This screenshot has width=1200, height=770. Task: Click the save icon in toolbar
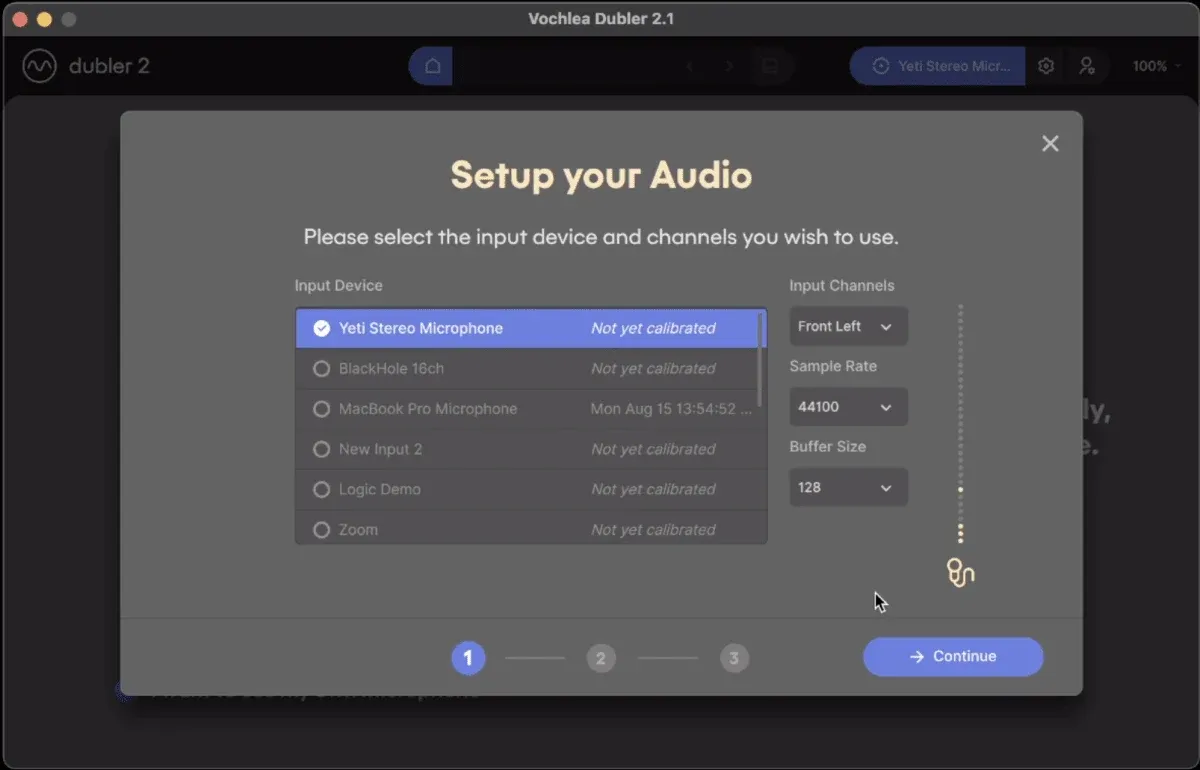(769, 66)
